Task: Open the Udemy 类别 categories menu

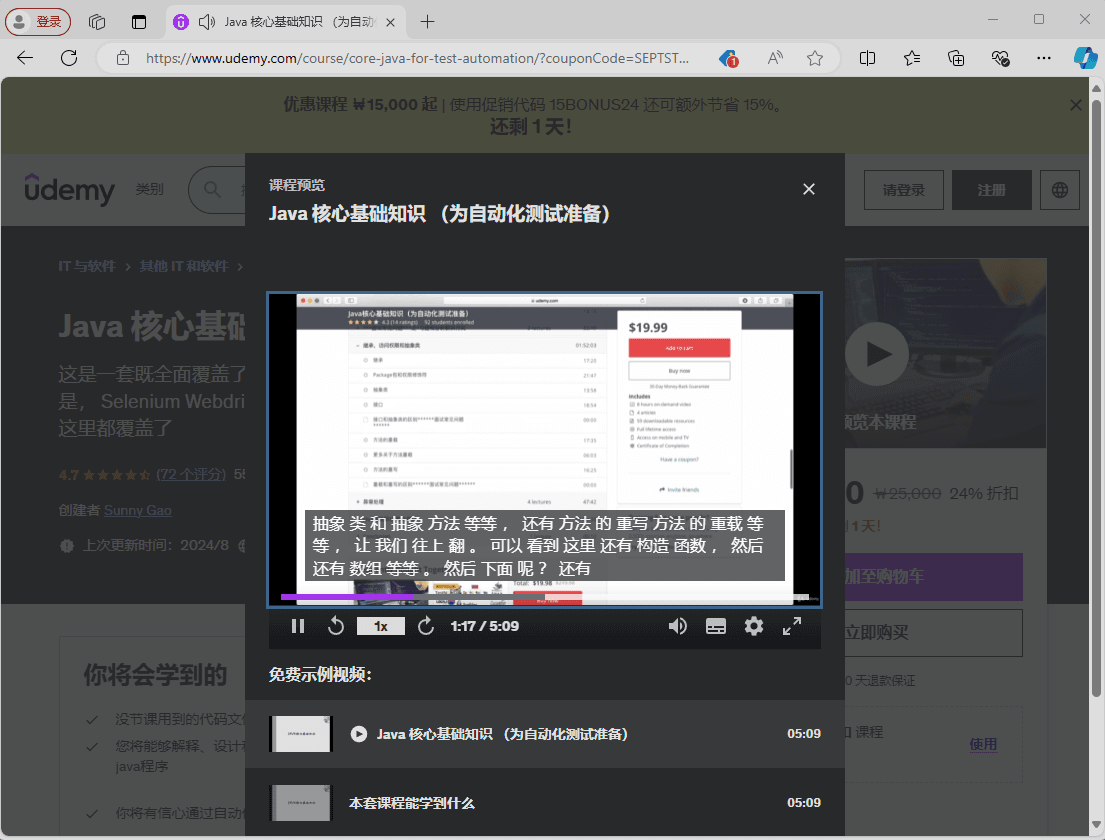Action: point(150,190)
